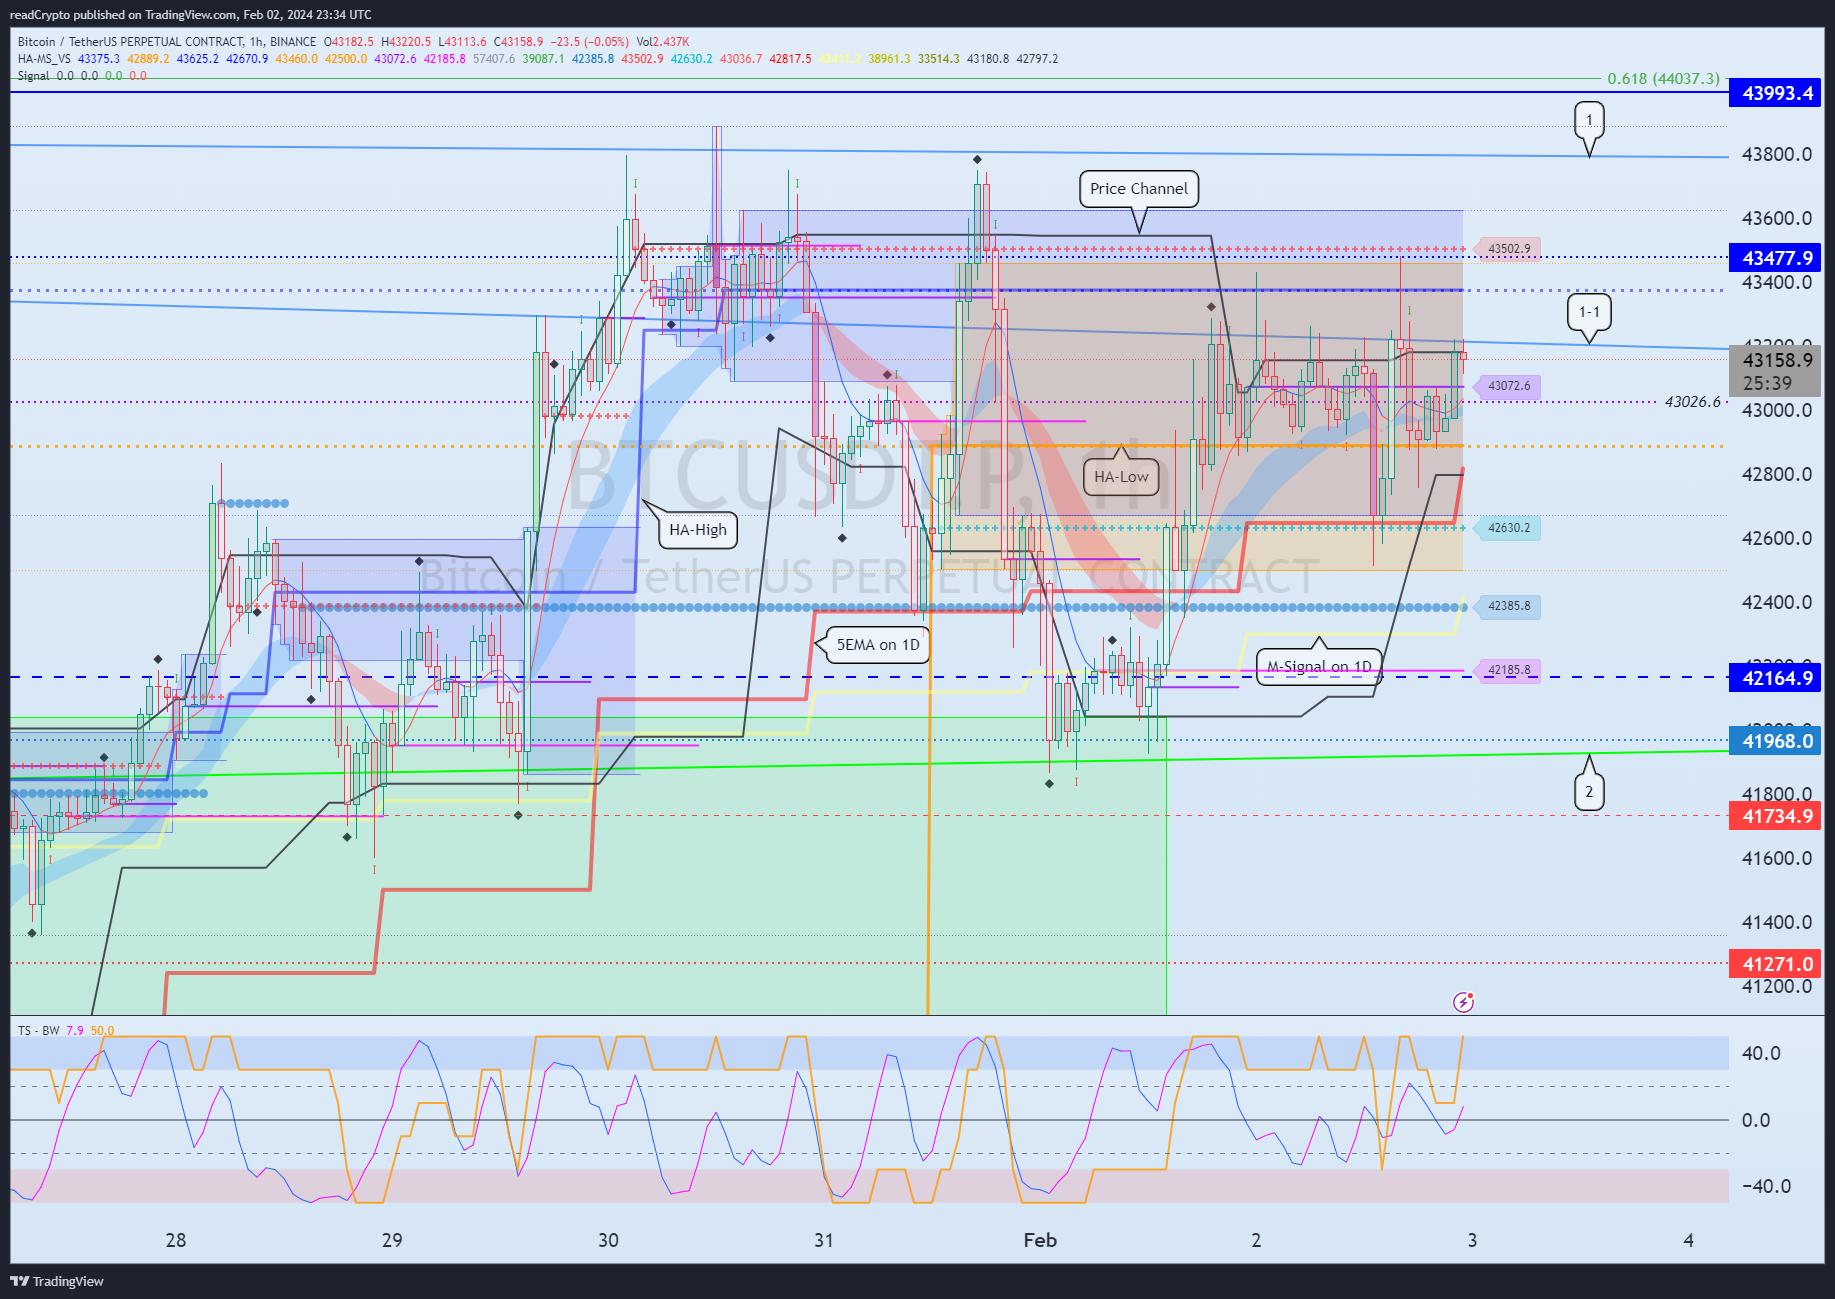This screenshot has height=1299, width=1835.
Task: Click the Vol 2.437K value in header
Action: point(663,41)
